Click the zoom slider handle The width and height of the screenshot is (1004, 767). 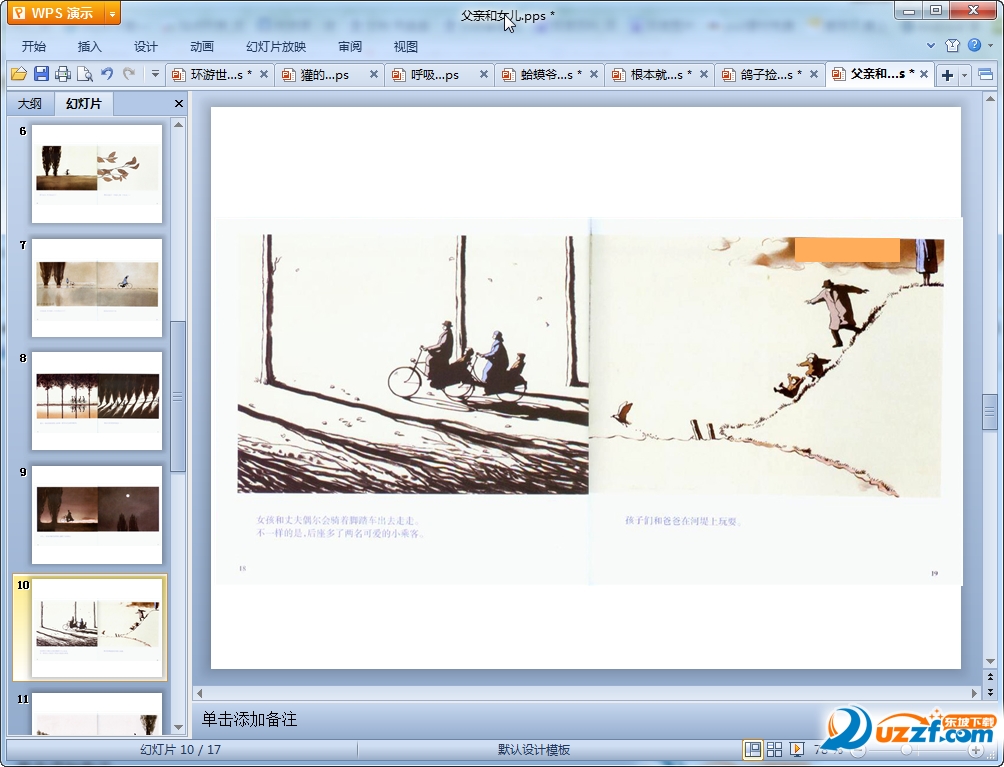905,750
